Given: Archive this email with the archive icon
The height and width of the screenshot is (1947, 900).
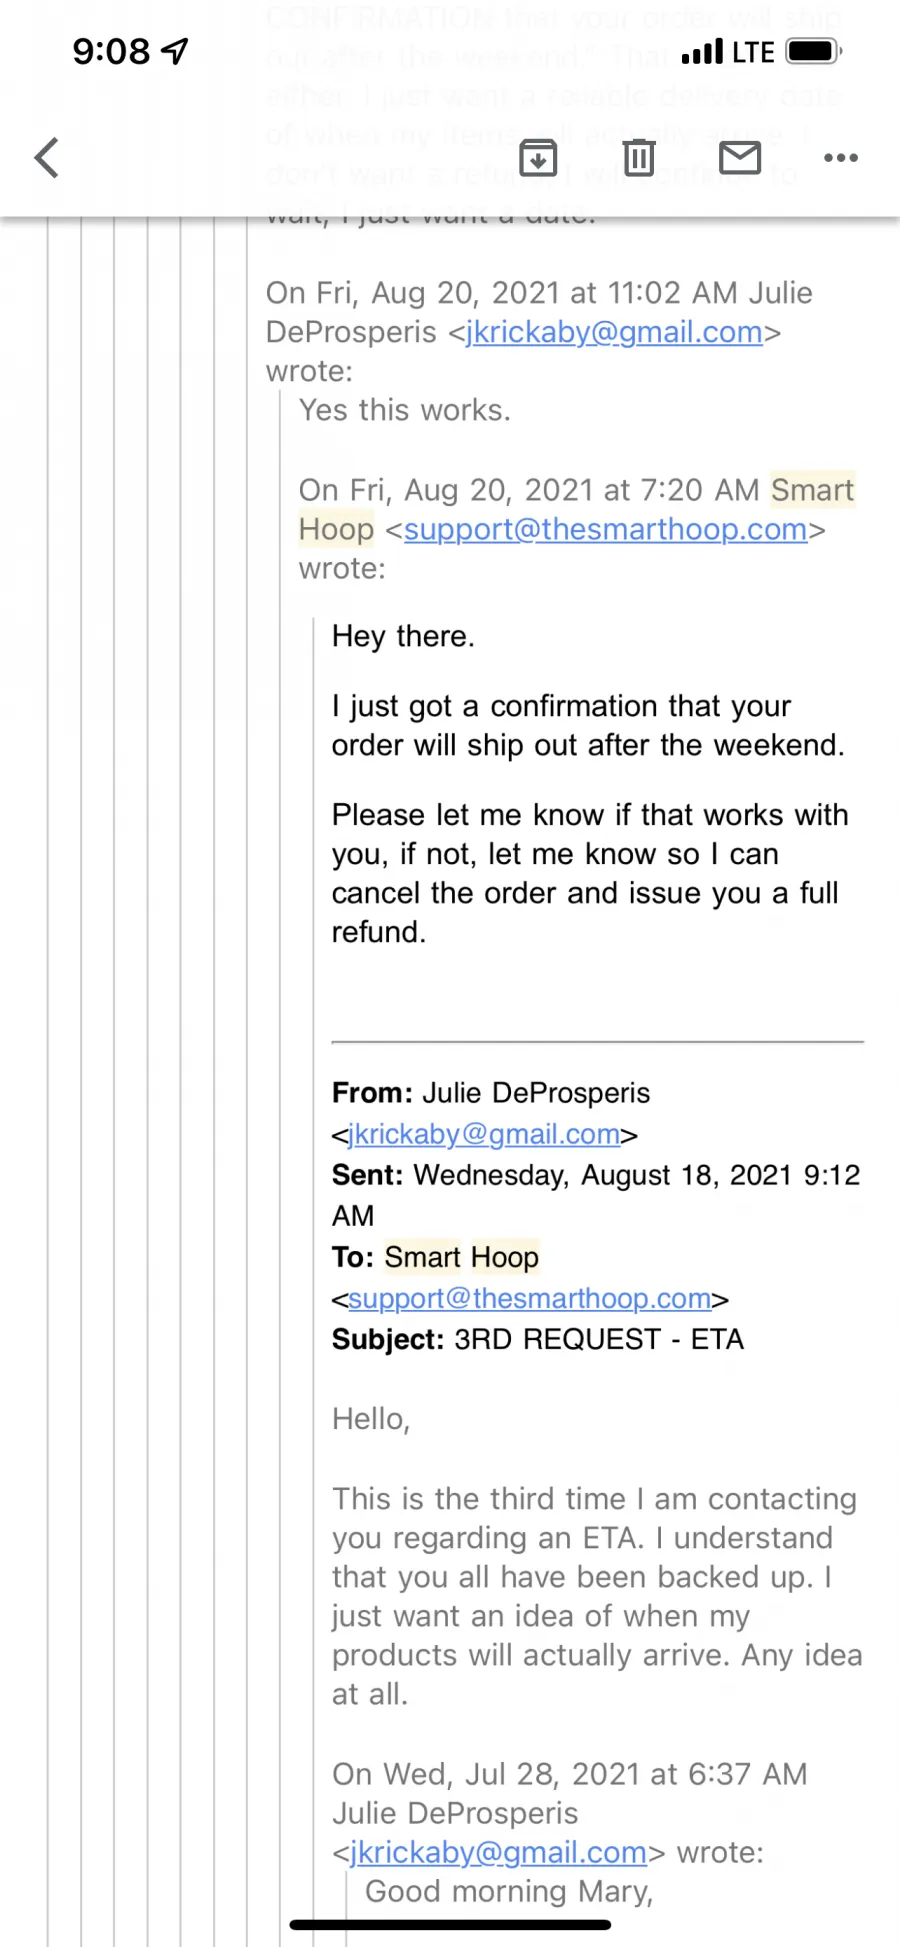Looking at the screenshot, I should tap(538, 157).
